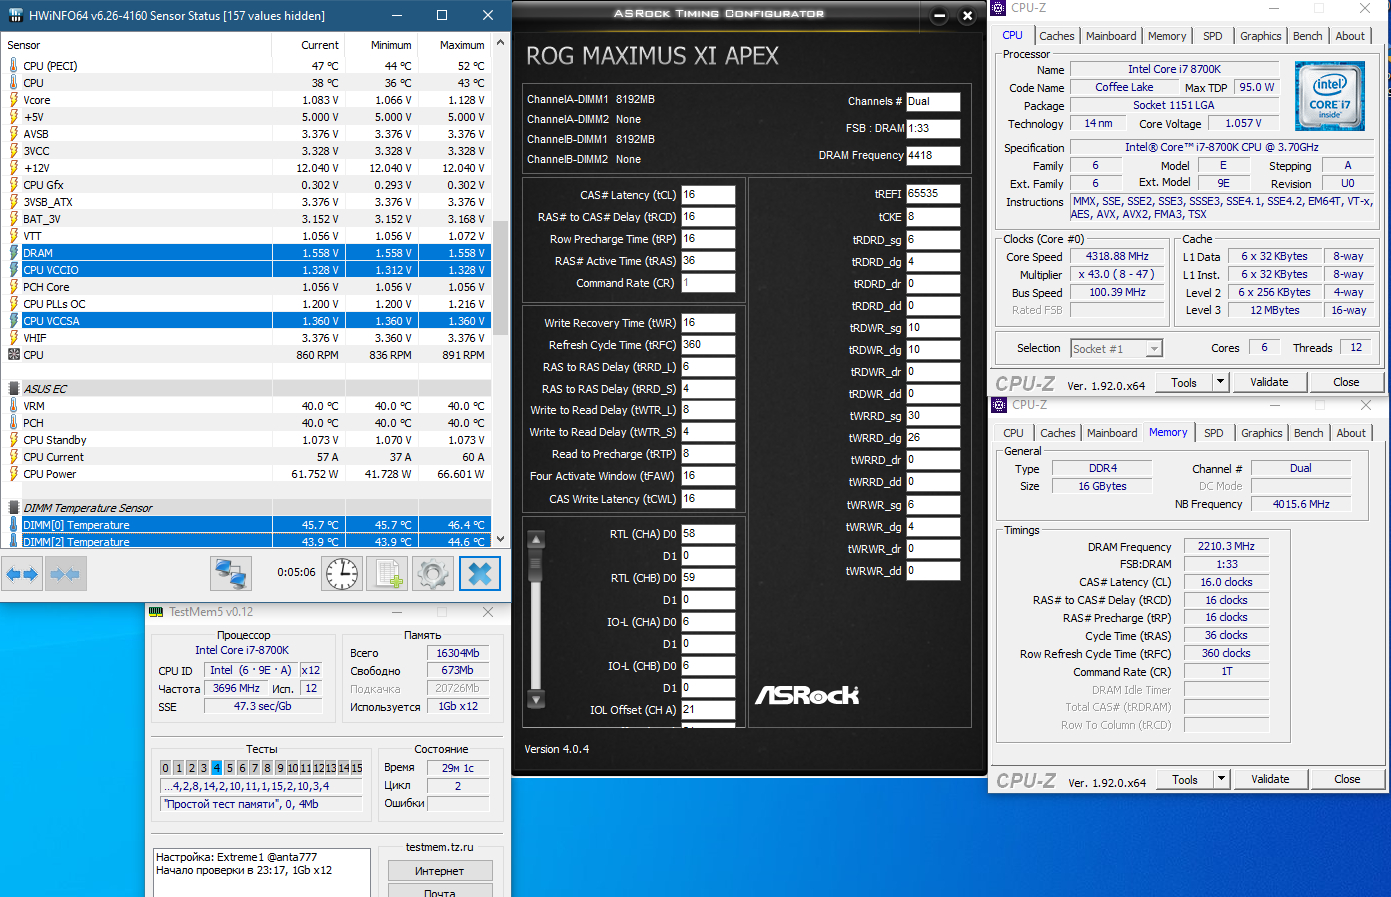Screen dimensions: 1391x897
Task: Click TestMem5 title bar memory chip icon
Action: [x=156, y=612]
